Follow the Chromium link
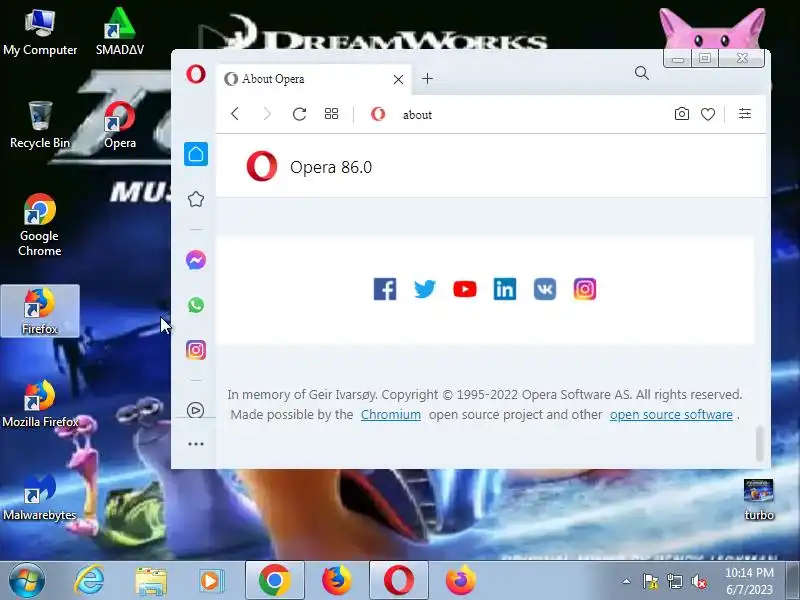Viewport: 800px width, 600px height. (391, 415)
